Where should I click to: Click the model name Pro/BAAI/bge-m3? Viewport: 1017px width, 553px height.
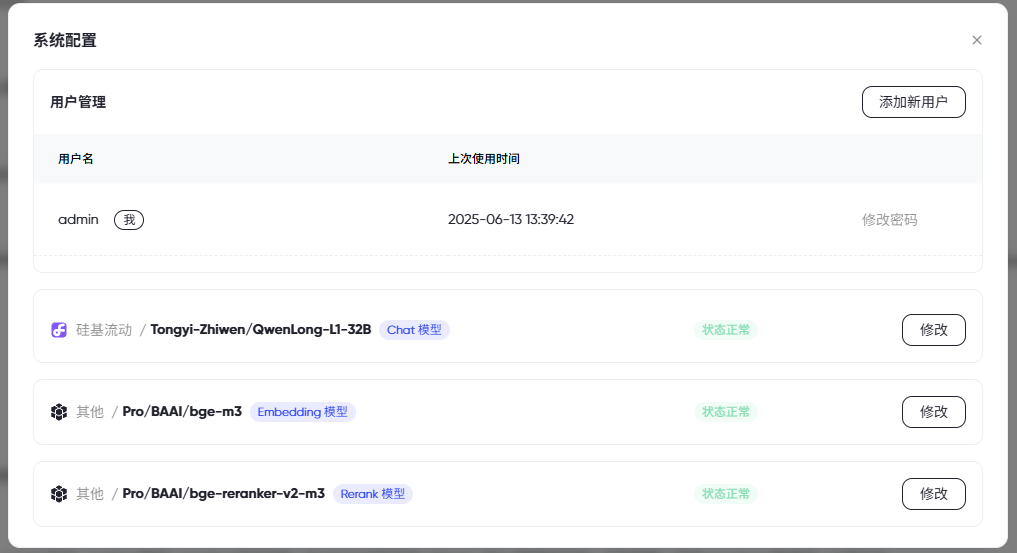point(182,412)
